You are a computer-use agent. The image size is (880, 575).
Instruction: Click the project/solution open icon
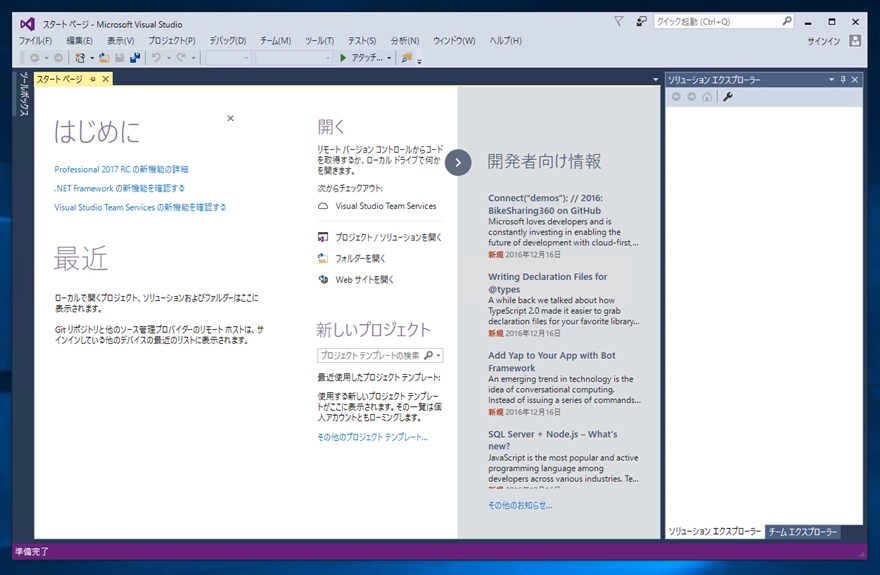[x=323, y=237]
